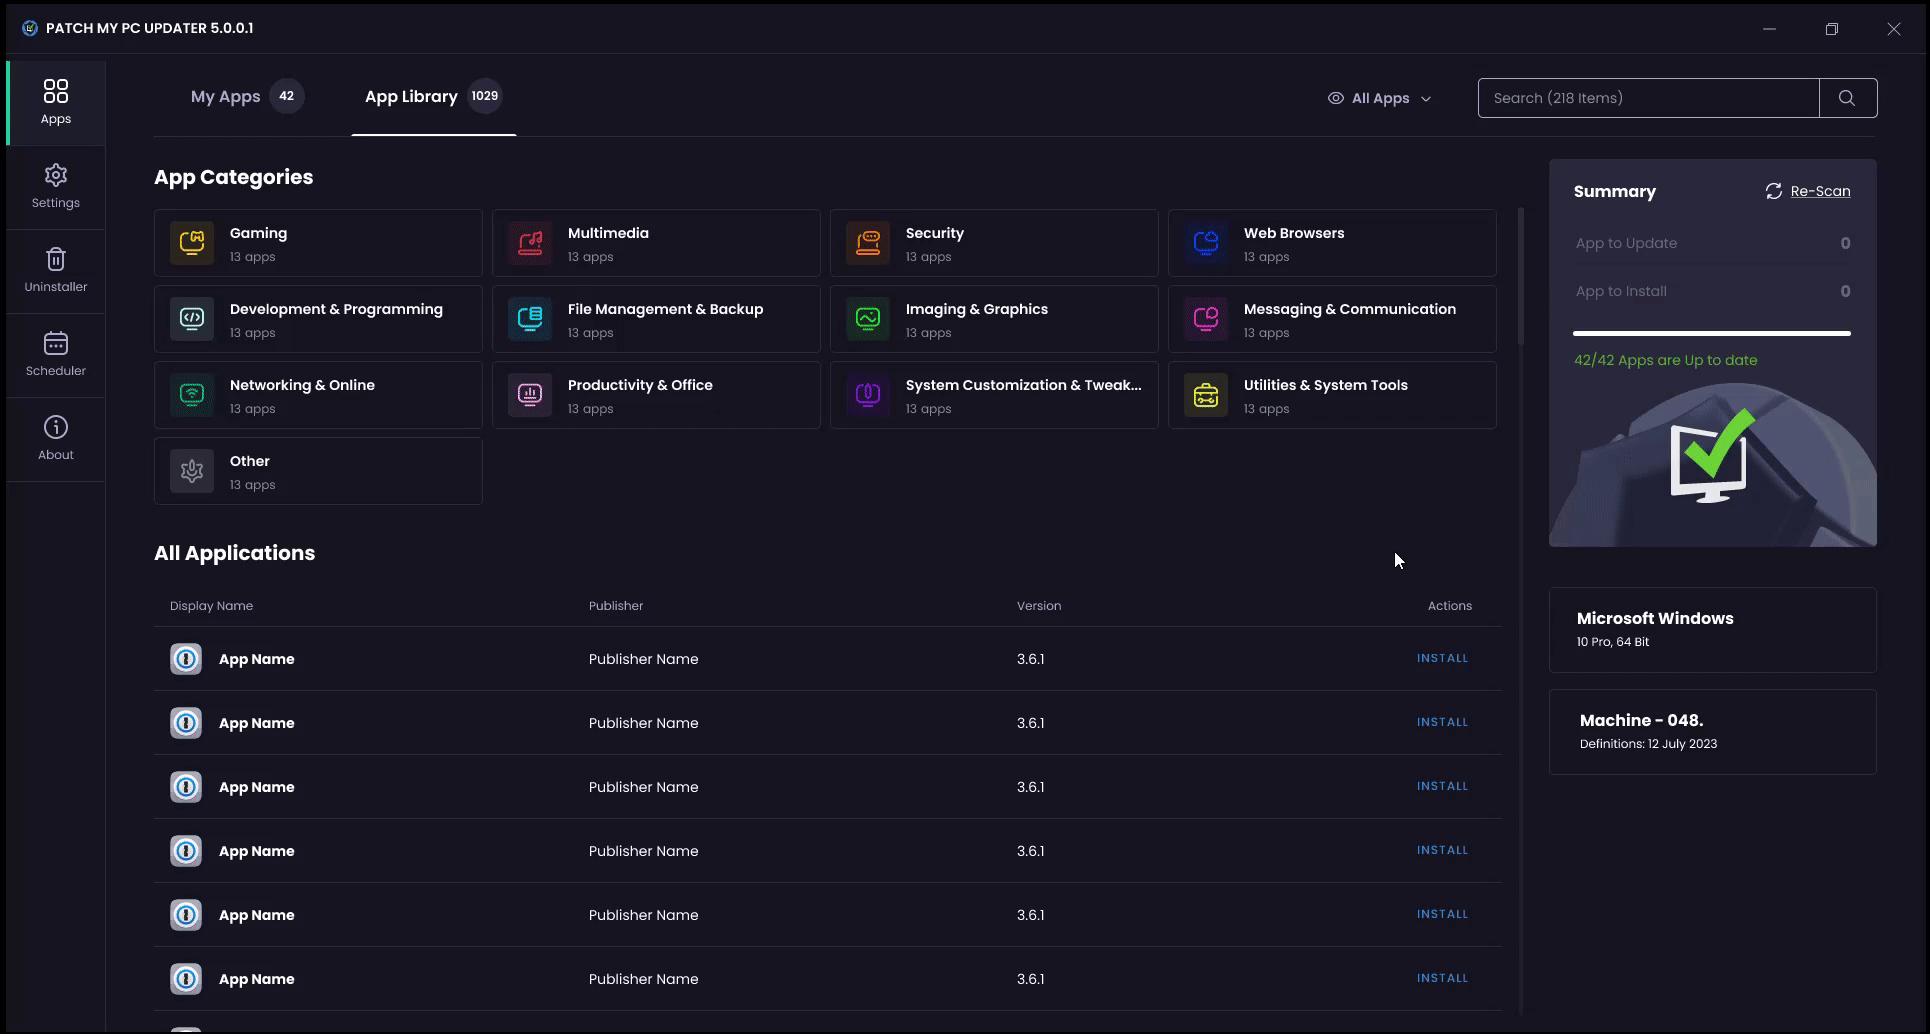Click the Re-Scan link
The height and width of the screenshot is (1034, 1930).
(1819, 191)
